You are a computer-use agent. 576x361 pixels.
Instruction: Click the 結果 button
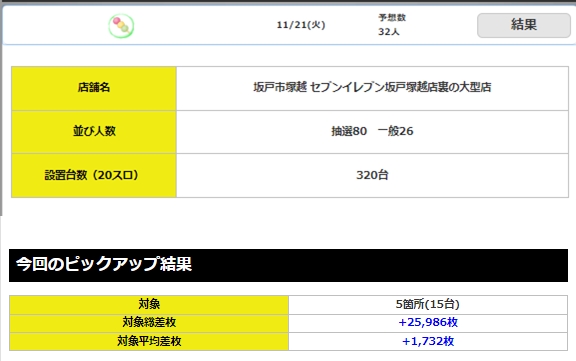523,25
